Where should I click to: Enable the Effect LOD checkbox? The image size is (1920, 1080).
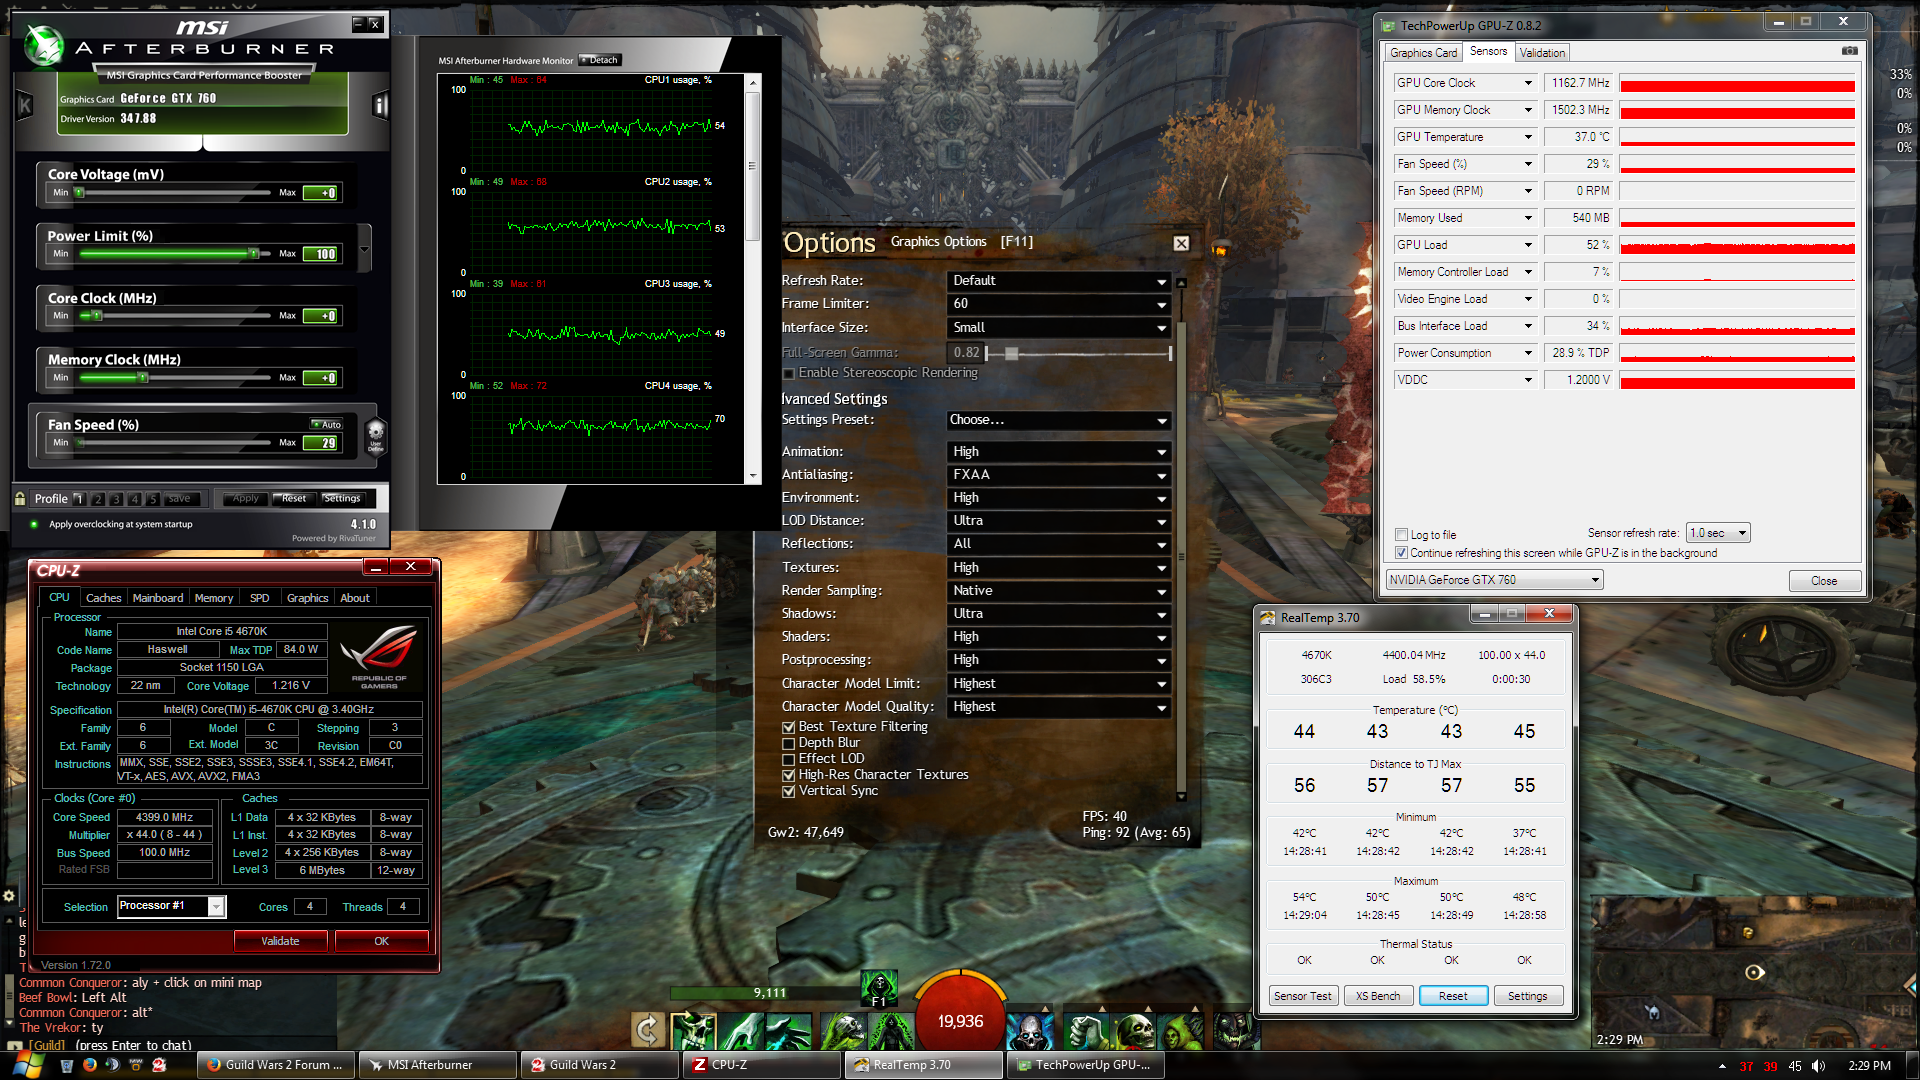789,759
